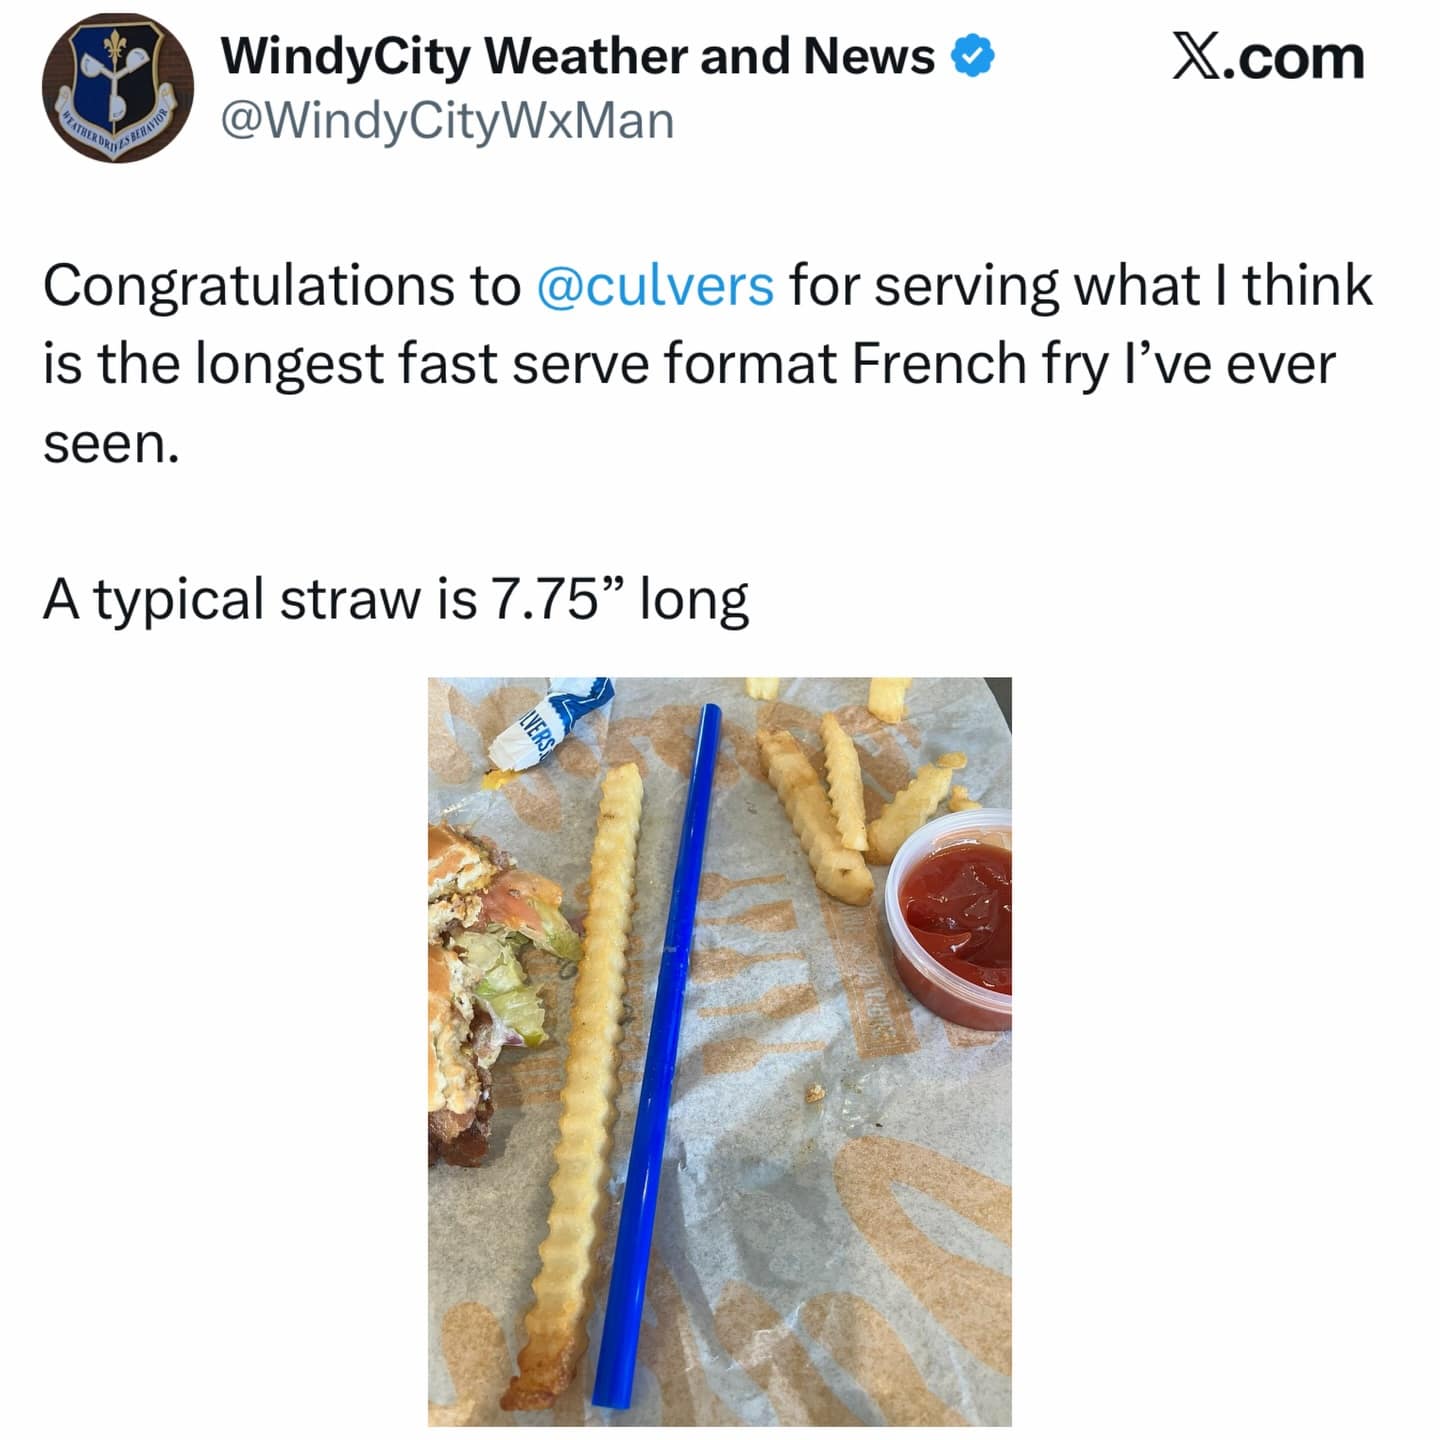
Task: Click the Culver's wrapper piece in photo
Action: coord(548,722)
